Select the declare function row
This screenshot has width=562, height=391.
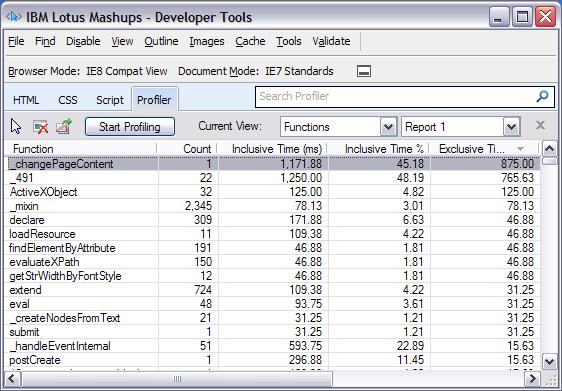click(x=273, y=220)
